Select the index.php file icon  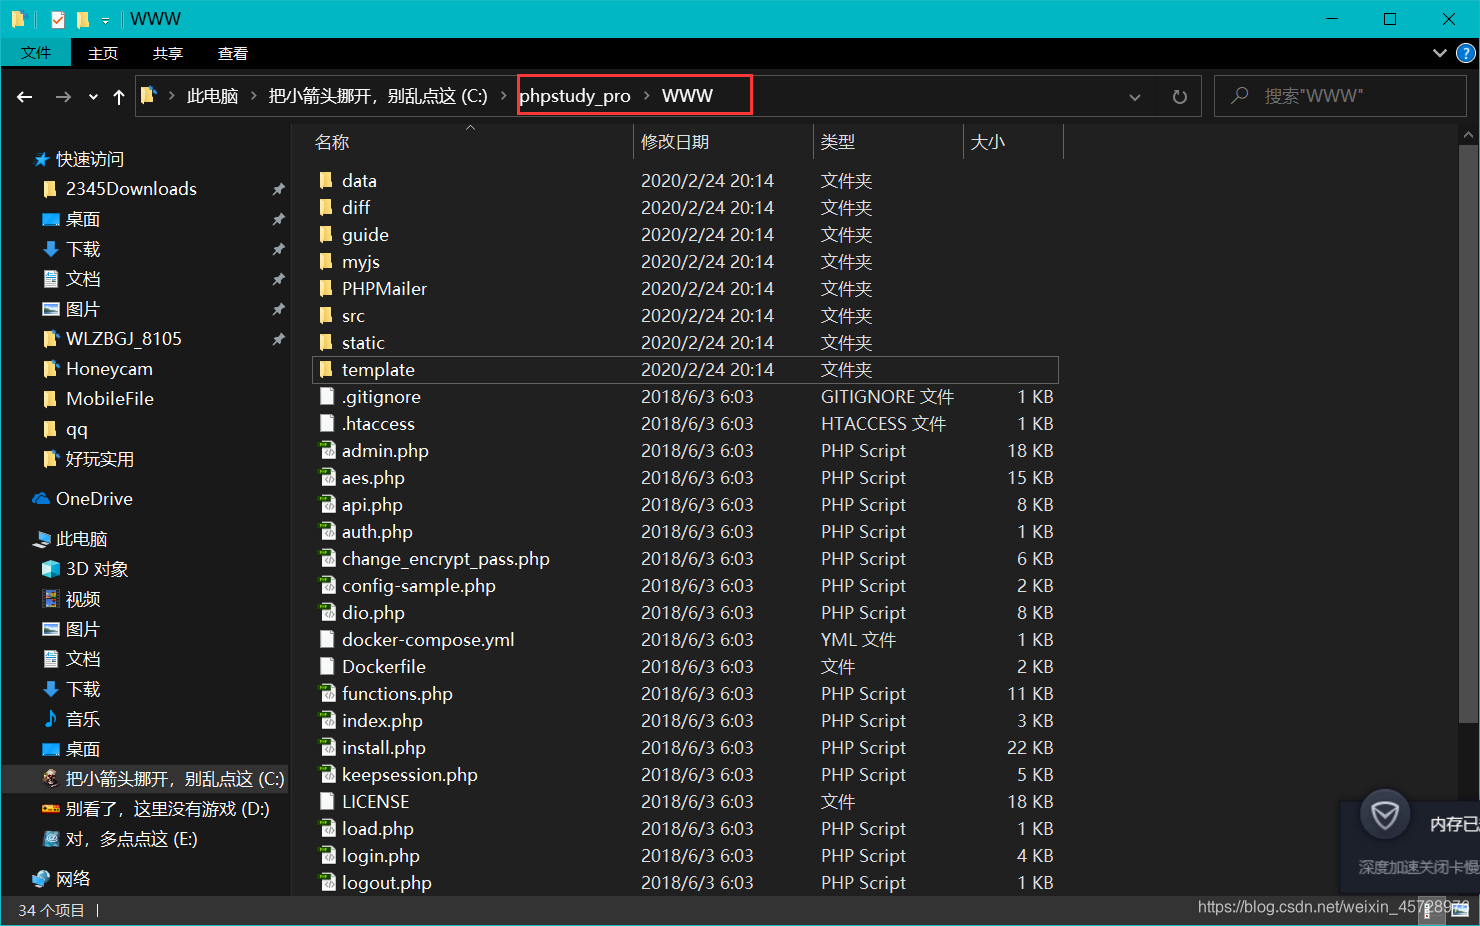(326, 720)
